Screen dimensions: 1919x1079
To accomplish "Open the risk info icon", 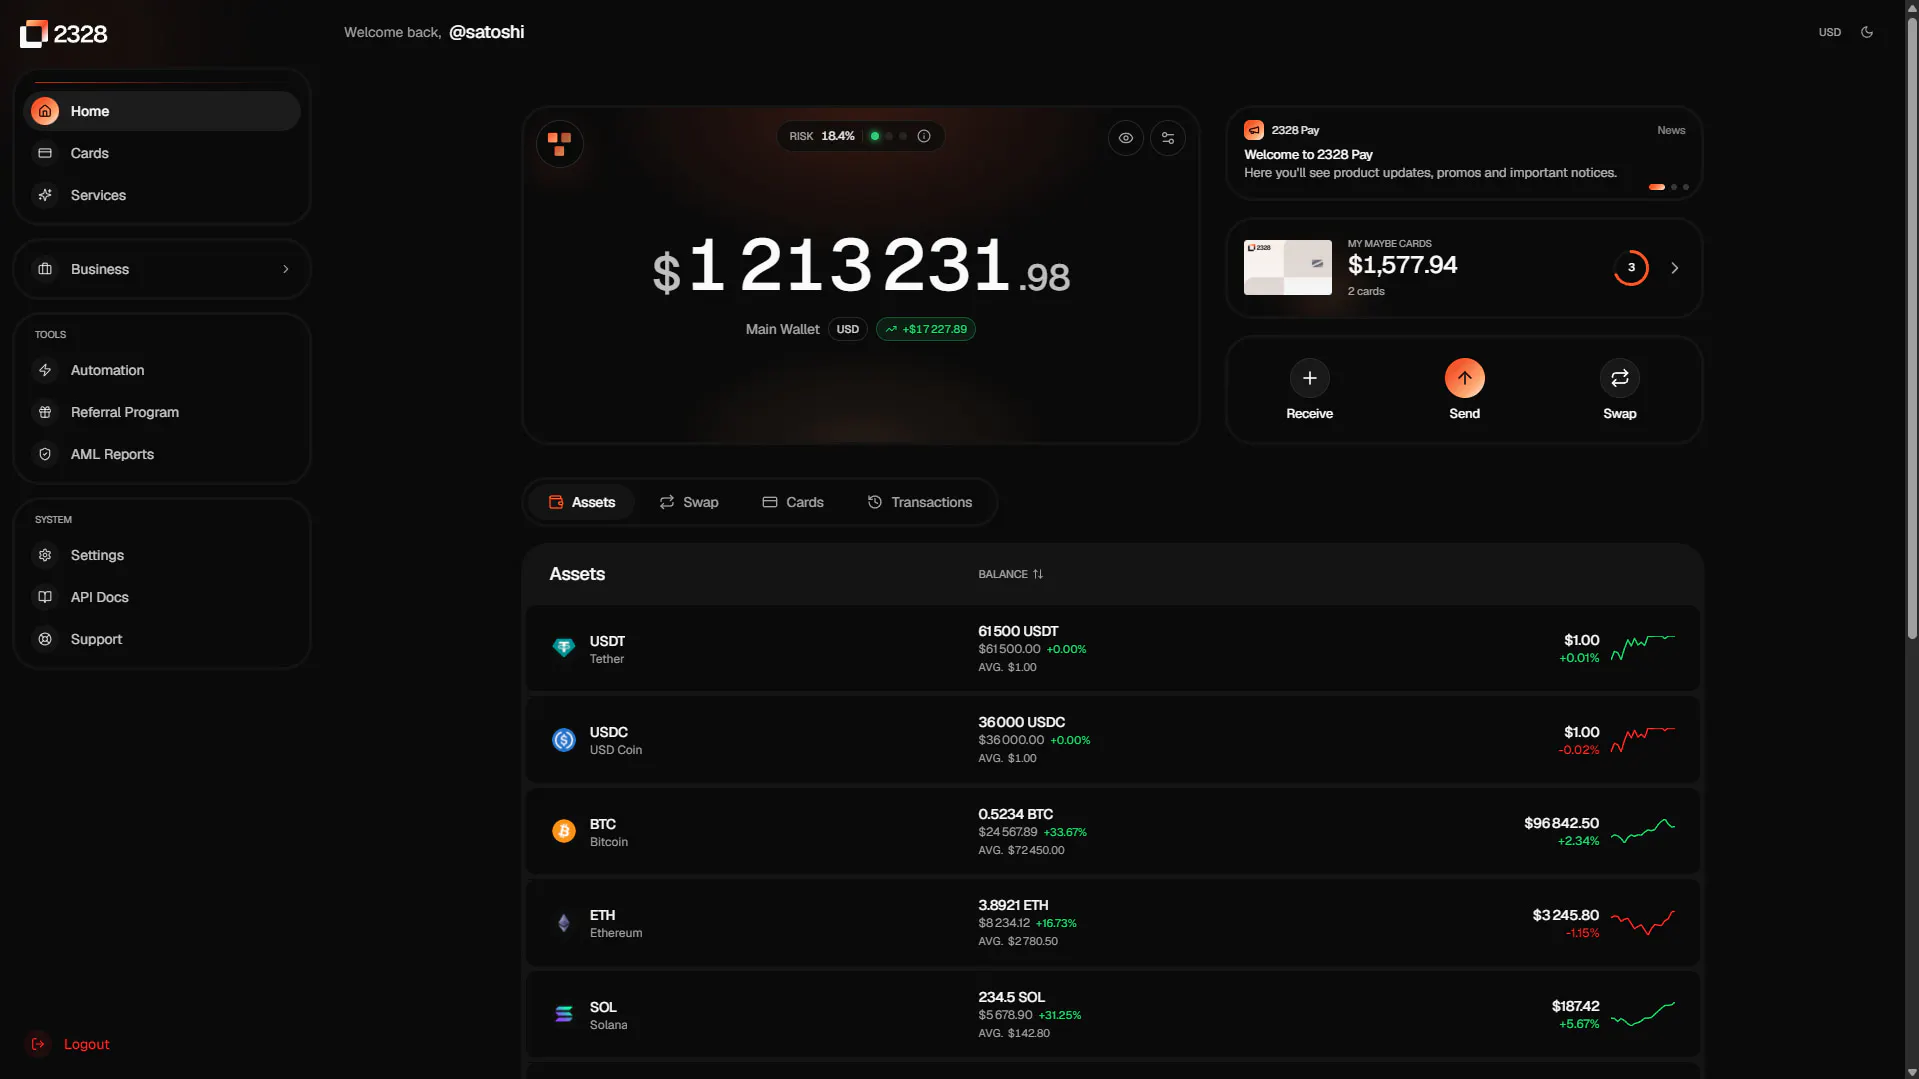I will pyautogui.click(x=924, y=136).
